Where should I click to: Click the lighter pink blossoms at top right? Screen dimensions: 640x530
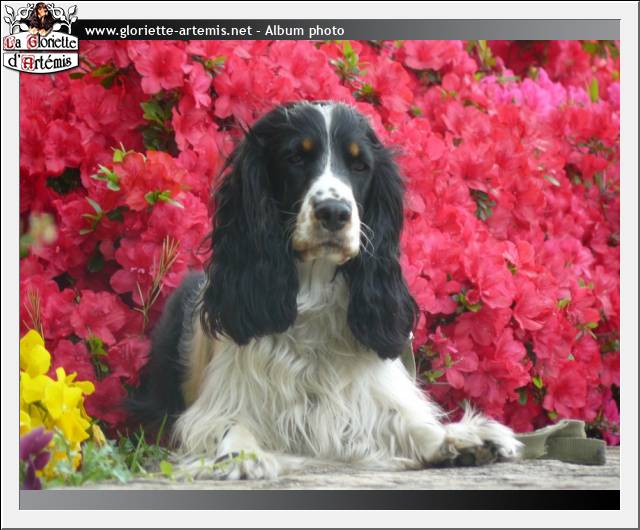pyautogui.click(x=545, y=95)
